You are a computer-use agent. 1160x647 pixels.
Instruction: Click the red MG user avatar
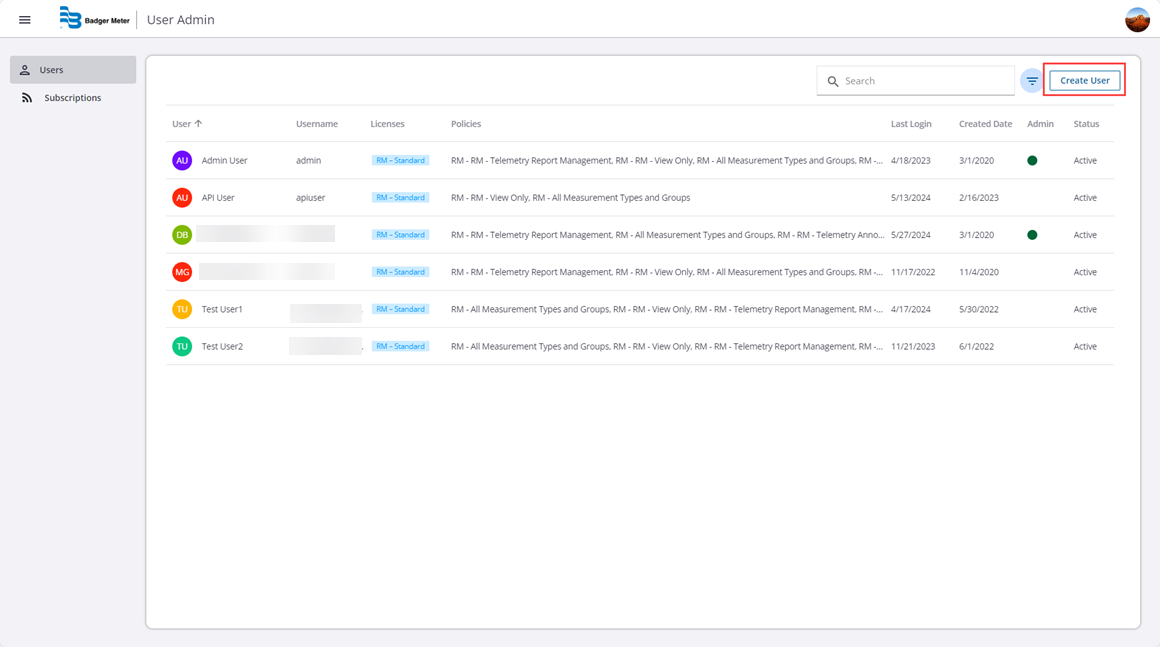click(182, 272)
